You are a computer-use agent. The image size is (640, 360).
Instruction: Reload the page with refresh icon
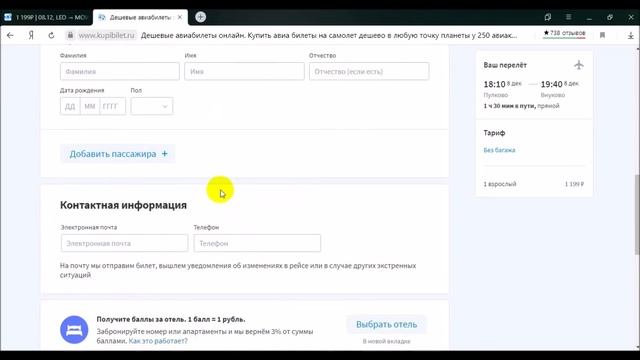51,36
